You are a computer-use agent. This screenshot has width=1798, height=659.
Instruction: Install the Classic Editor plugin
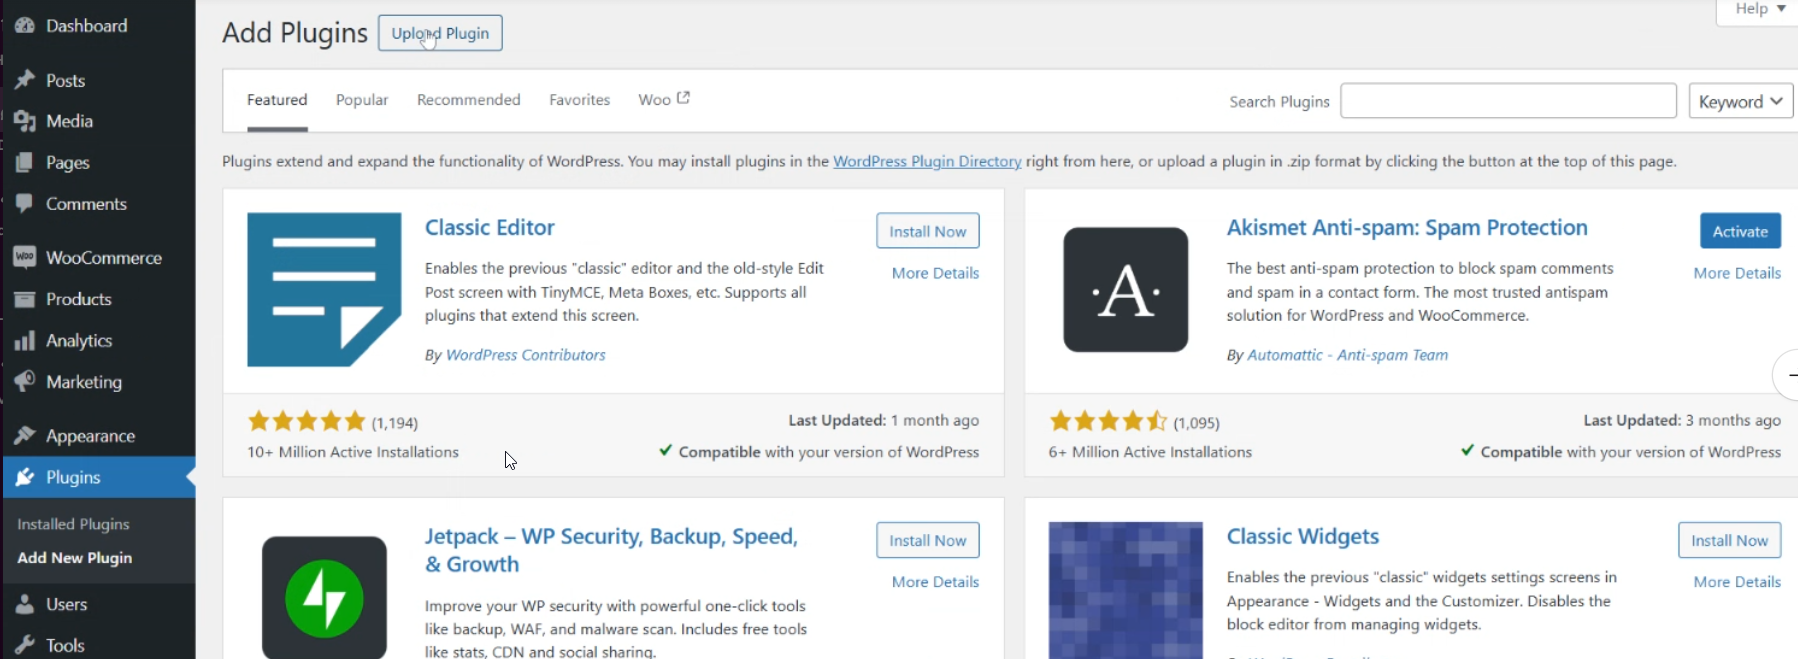click(928, 231)
